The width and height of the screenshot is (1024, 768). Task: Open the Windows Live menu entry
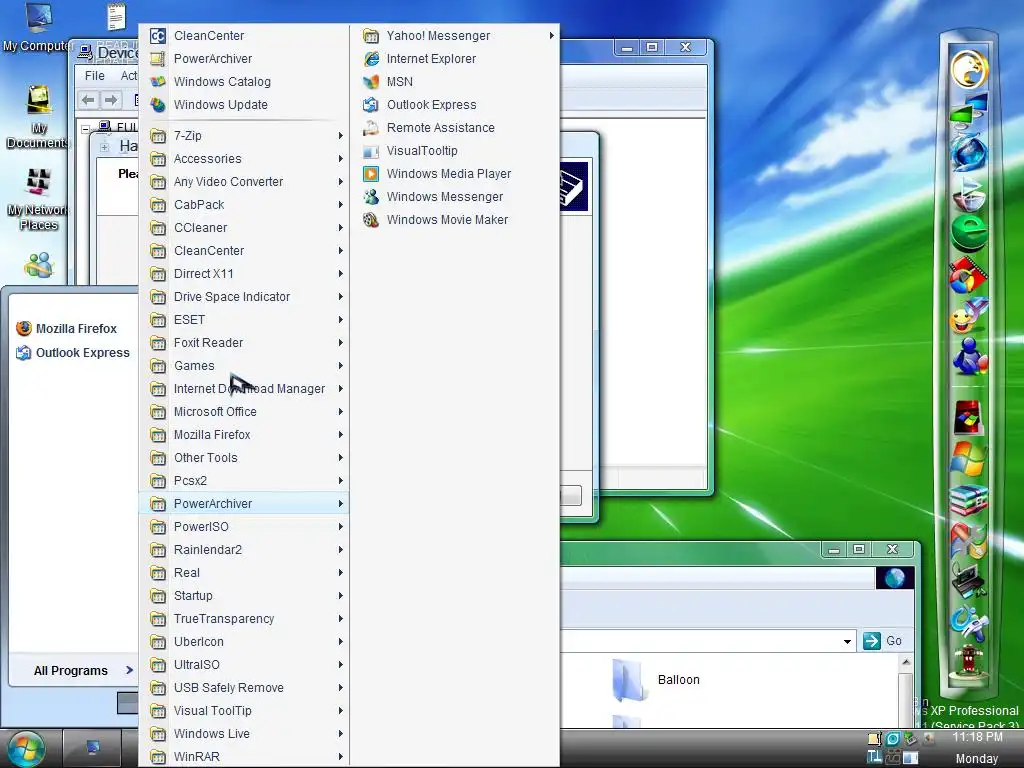point(244,733)
